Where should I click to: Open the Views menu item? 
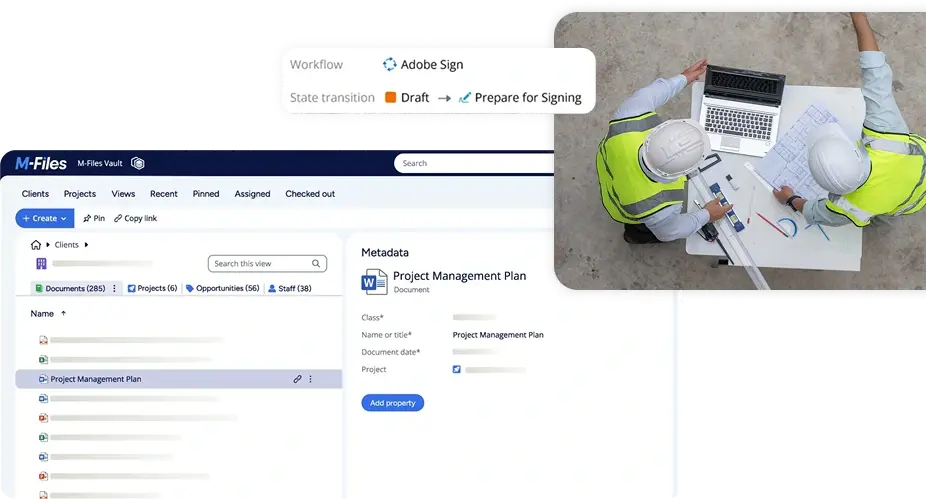pos(123,194)
